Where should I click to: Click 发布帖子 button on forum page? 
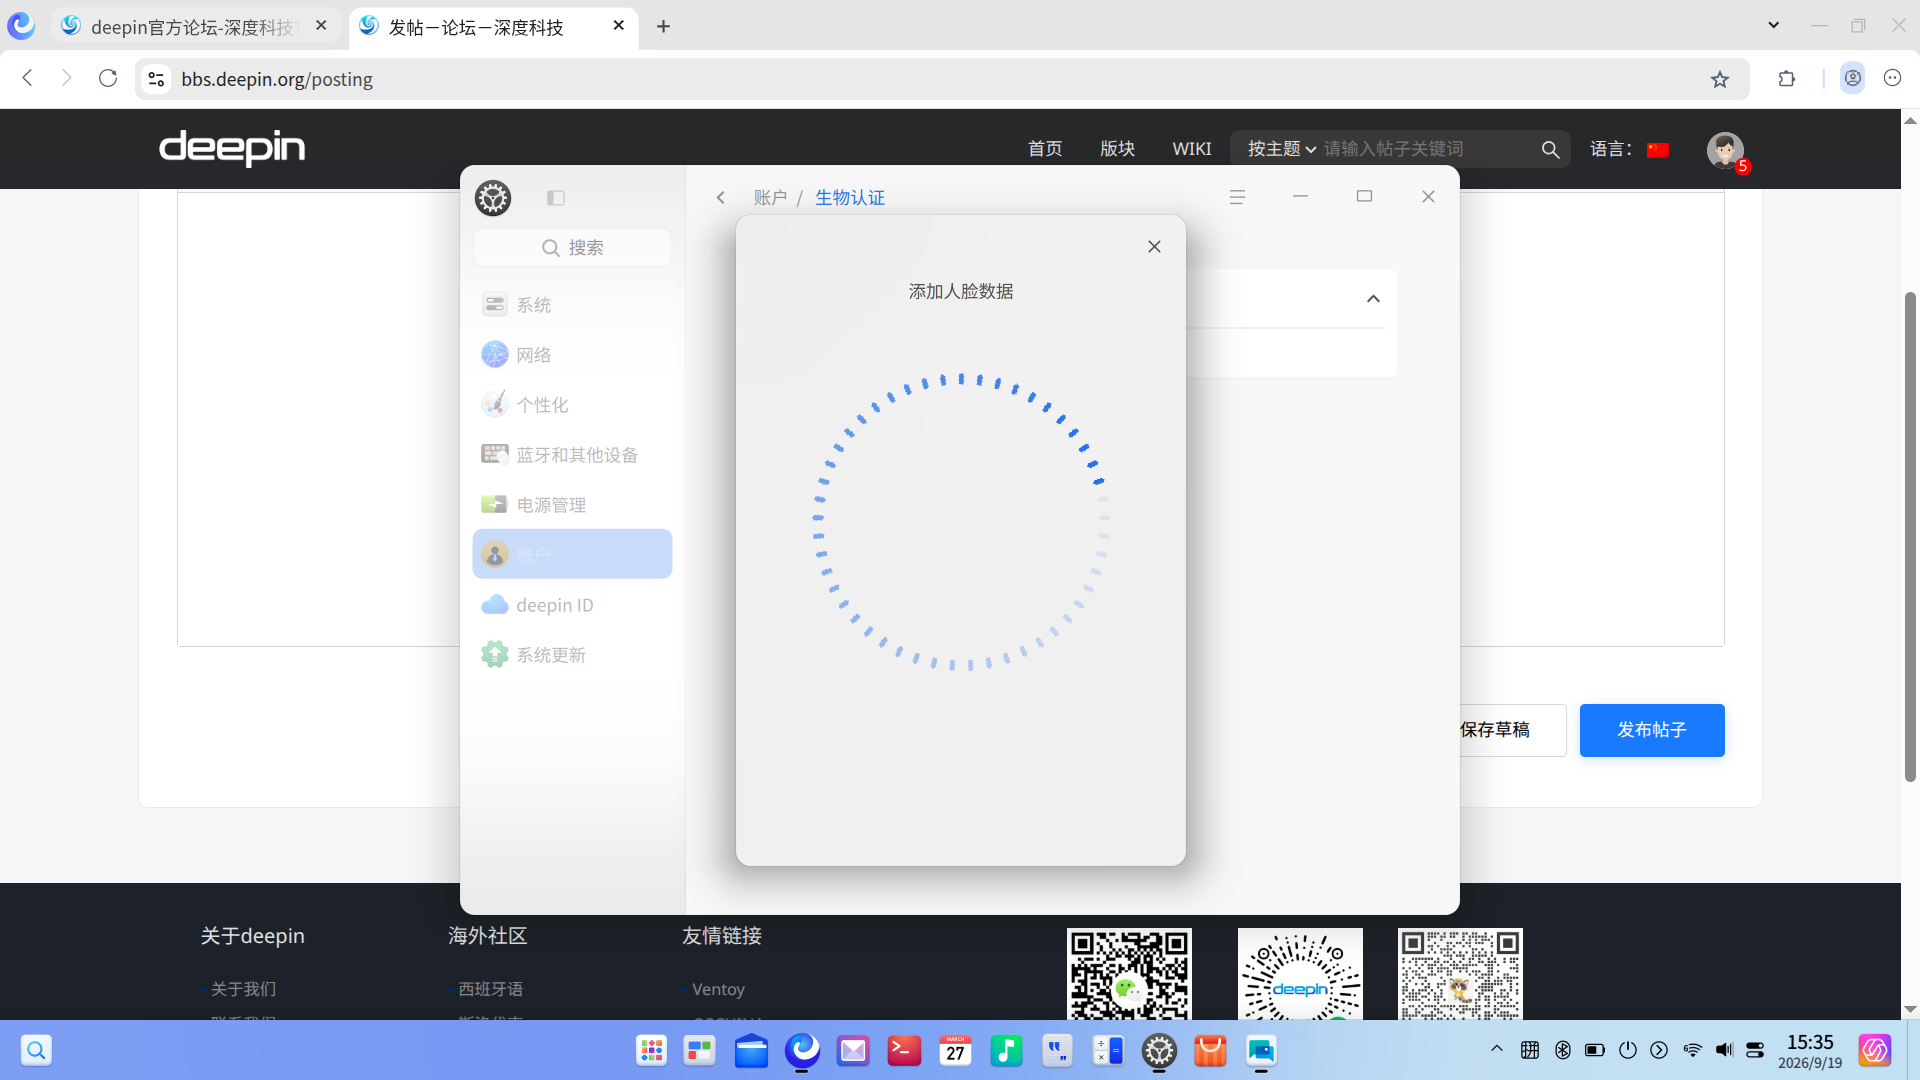(1652, 730)
